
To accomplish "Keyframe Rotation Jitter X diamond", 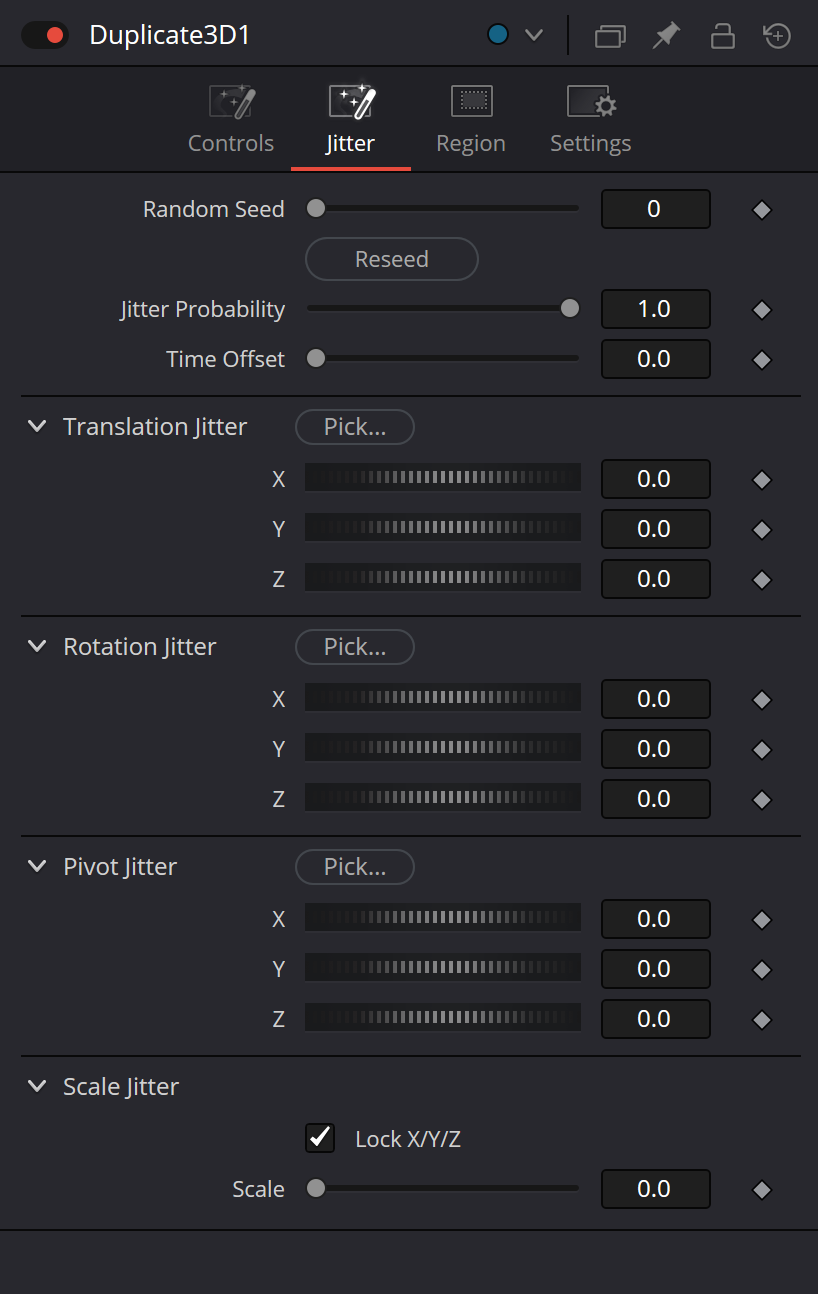I will tap(762, 700).
